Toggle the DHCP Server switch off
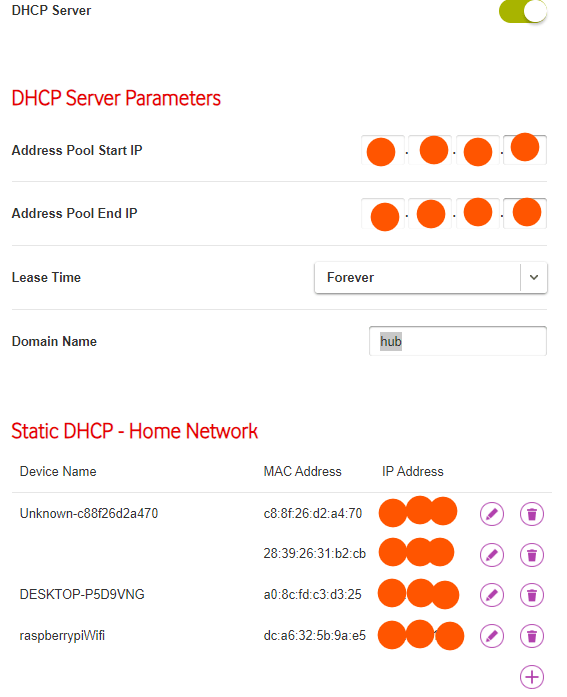 point(523,12)
